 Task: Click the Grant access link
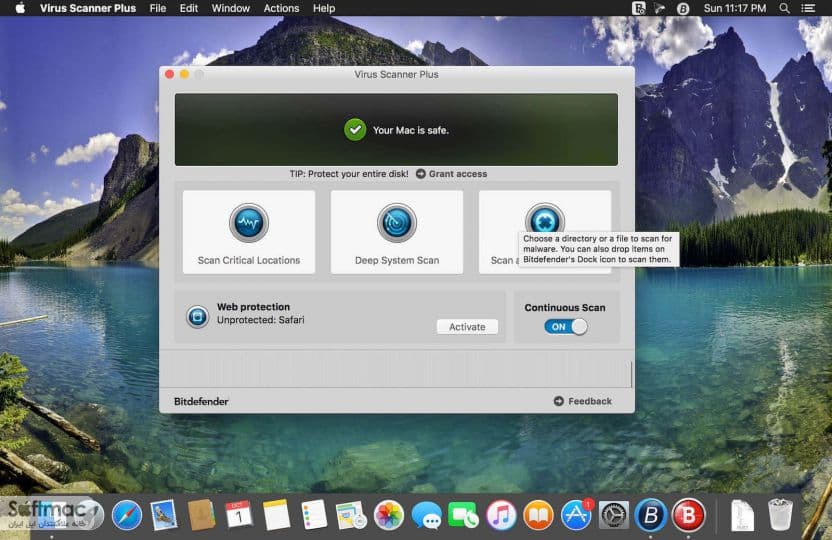[x=457, y=174]
